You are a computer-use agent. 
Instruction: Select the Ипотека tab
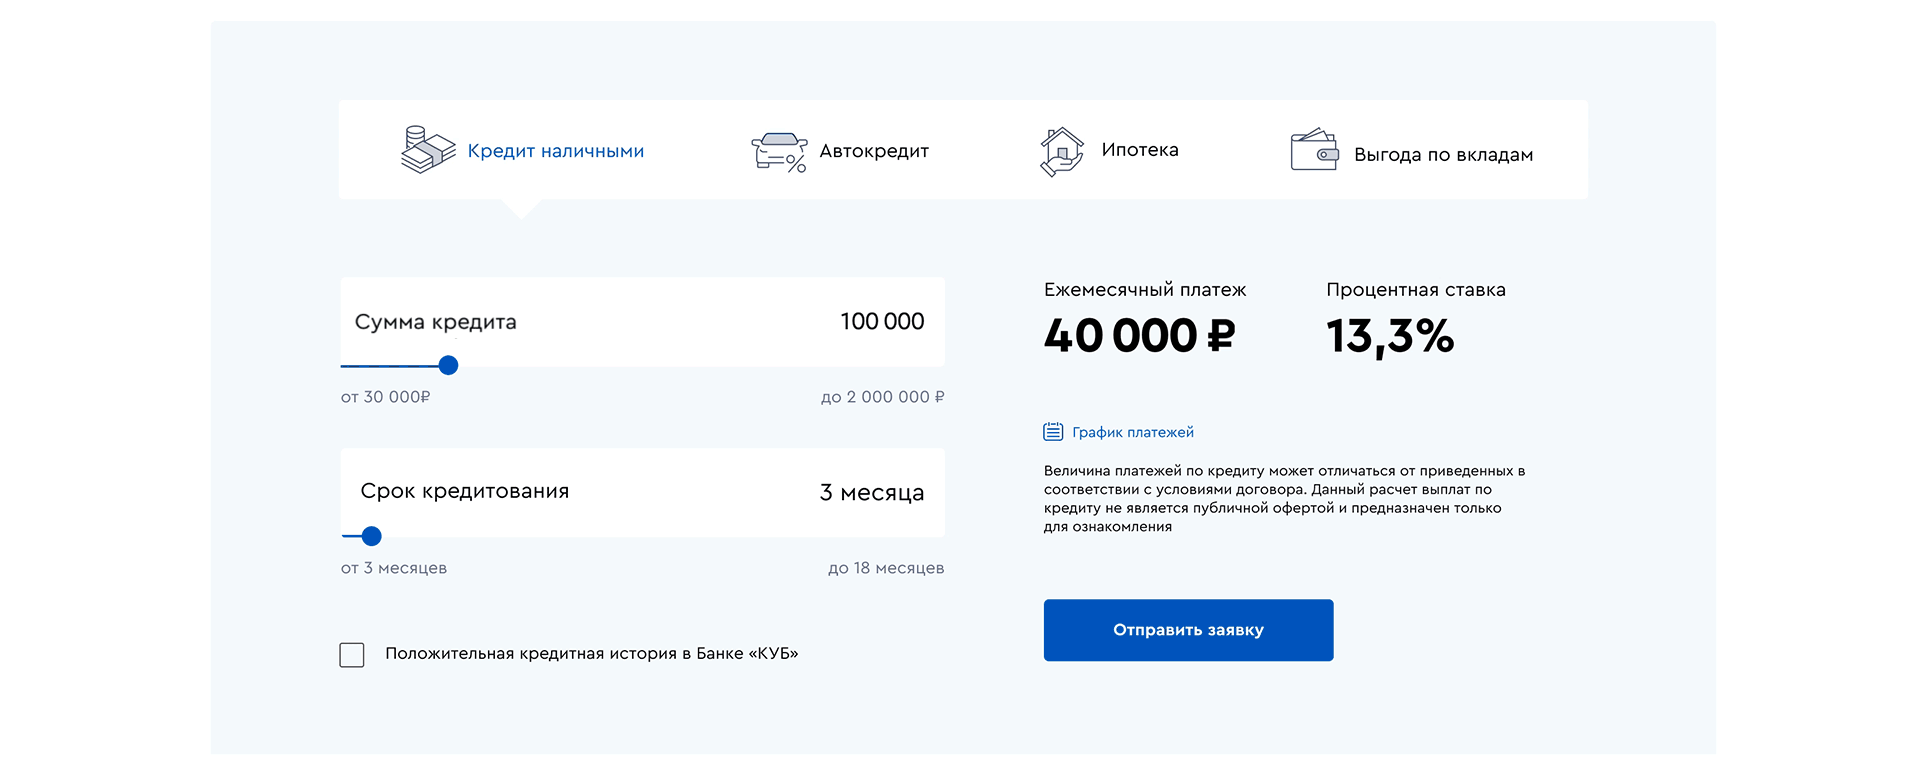pyautogui.click(x=1140, y=150)
